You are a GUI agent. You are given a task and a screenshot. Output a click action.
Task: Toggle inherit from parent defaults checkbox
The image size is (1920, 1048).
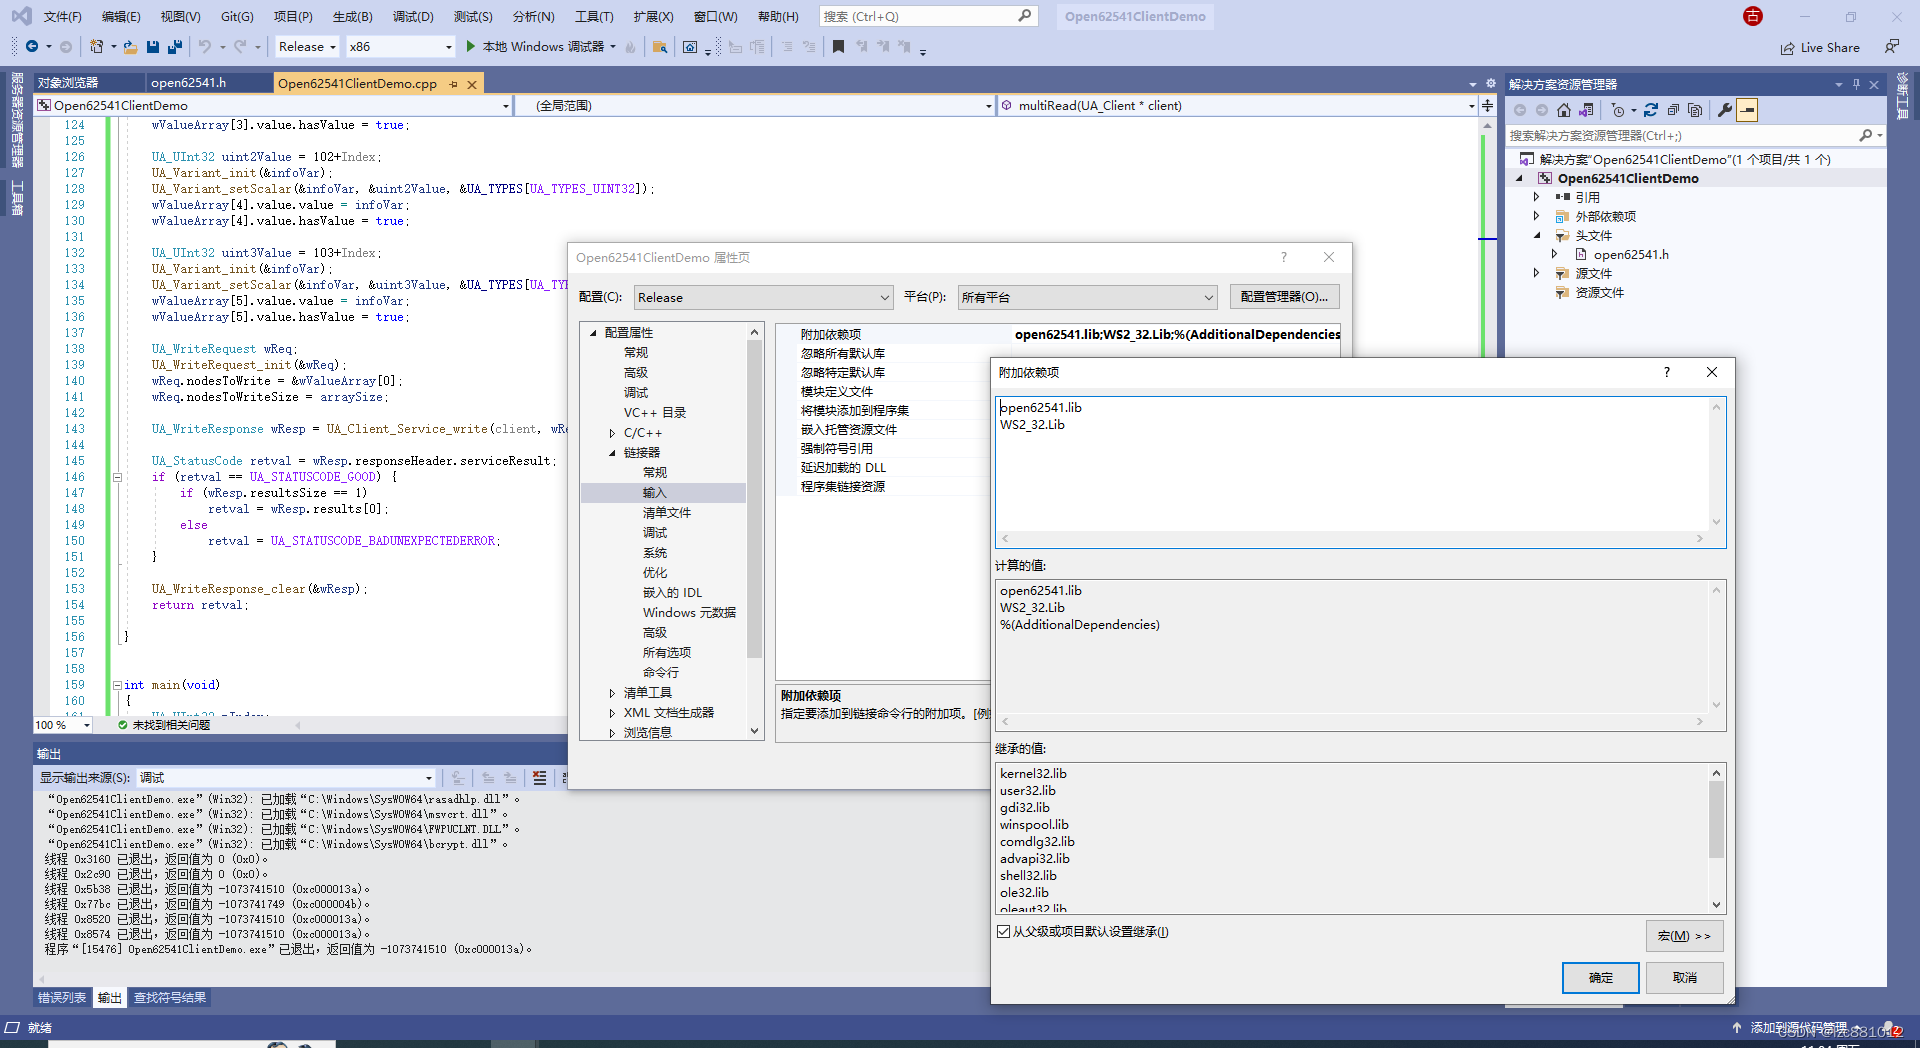point(1003,931)
